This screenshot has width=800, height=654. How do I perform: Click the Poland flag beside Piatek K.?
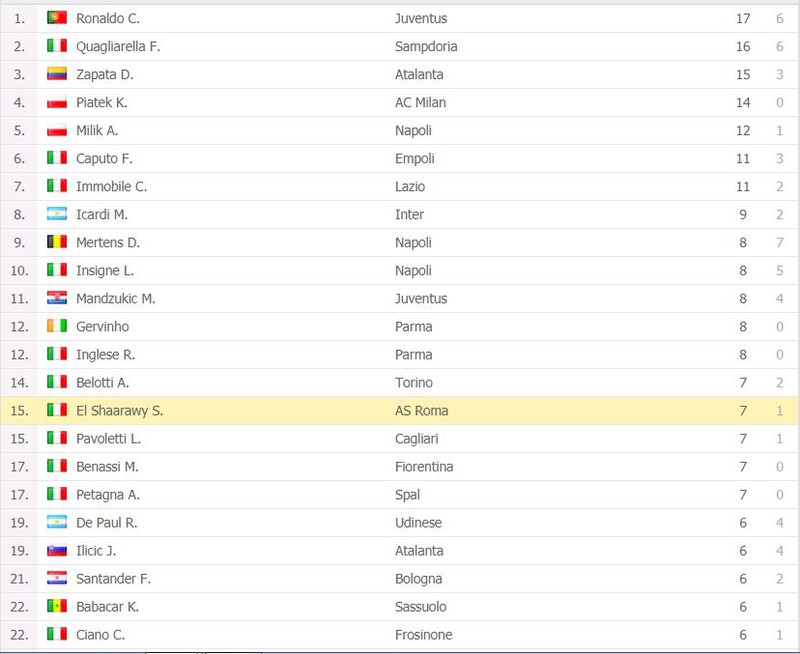coord(57,102)
